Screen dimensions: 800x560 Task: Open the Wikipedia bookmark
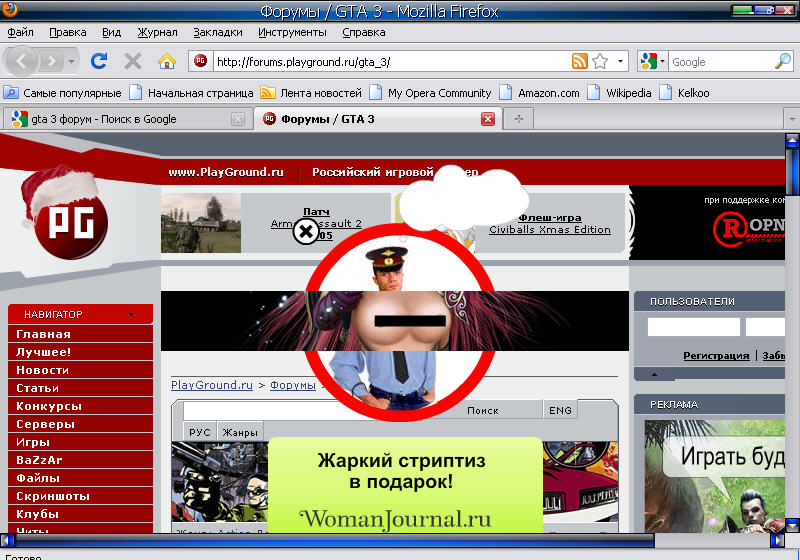pyautogui.click(x=619, y=93)
